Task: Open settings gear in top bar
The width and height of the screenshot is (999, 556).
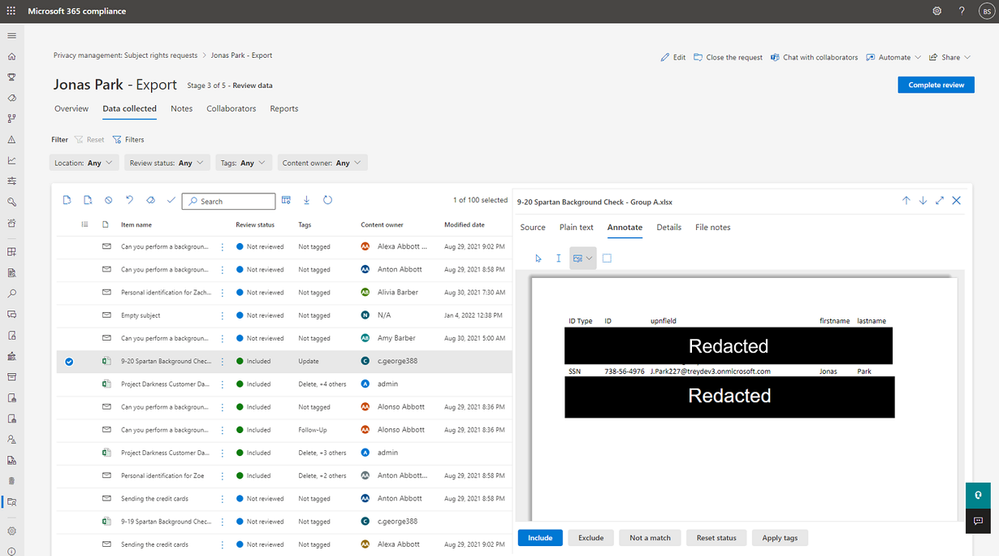Action: (937, 11)
